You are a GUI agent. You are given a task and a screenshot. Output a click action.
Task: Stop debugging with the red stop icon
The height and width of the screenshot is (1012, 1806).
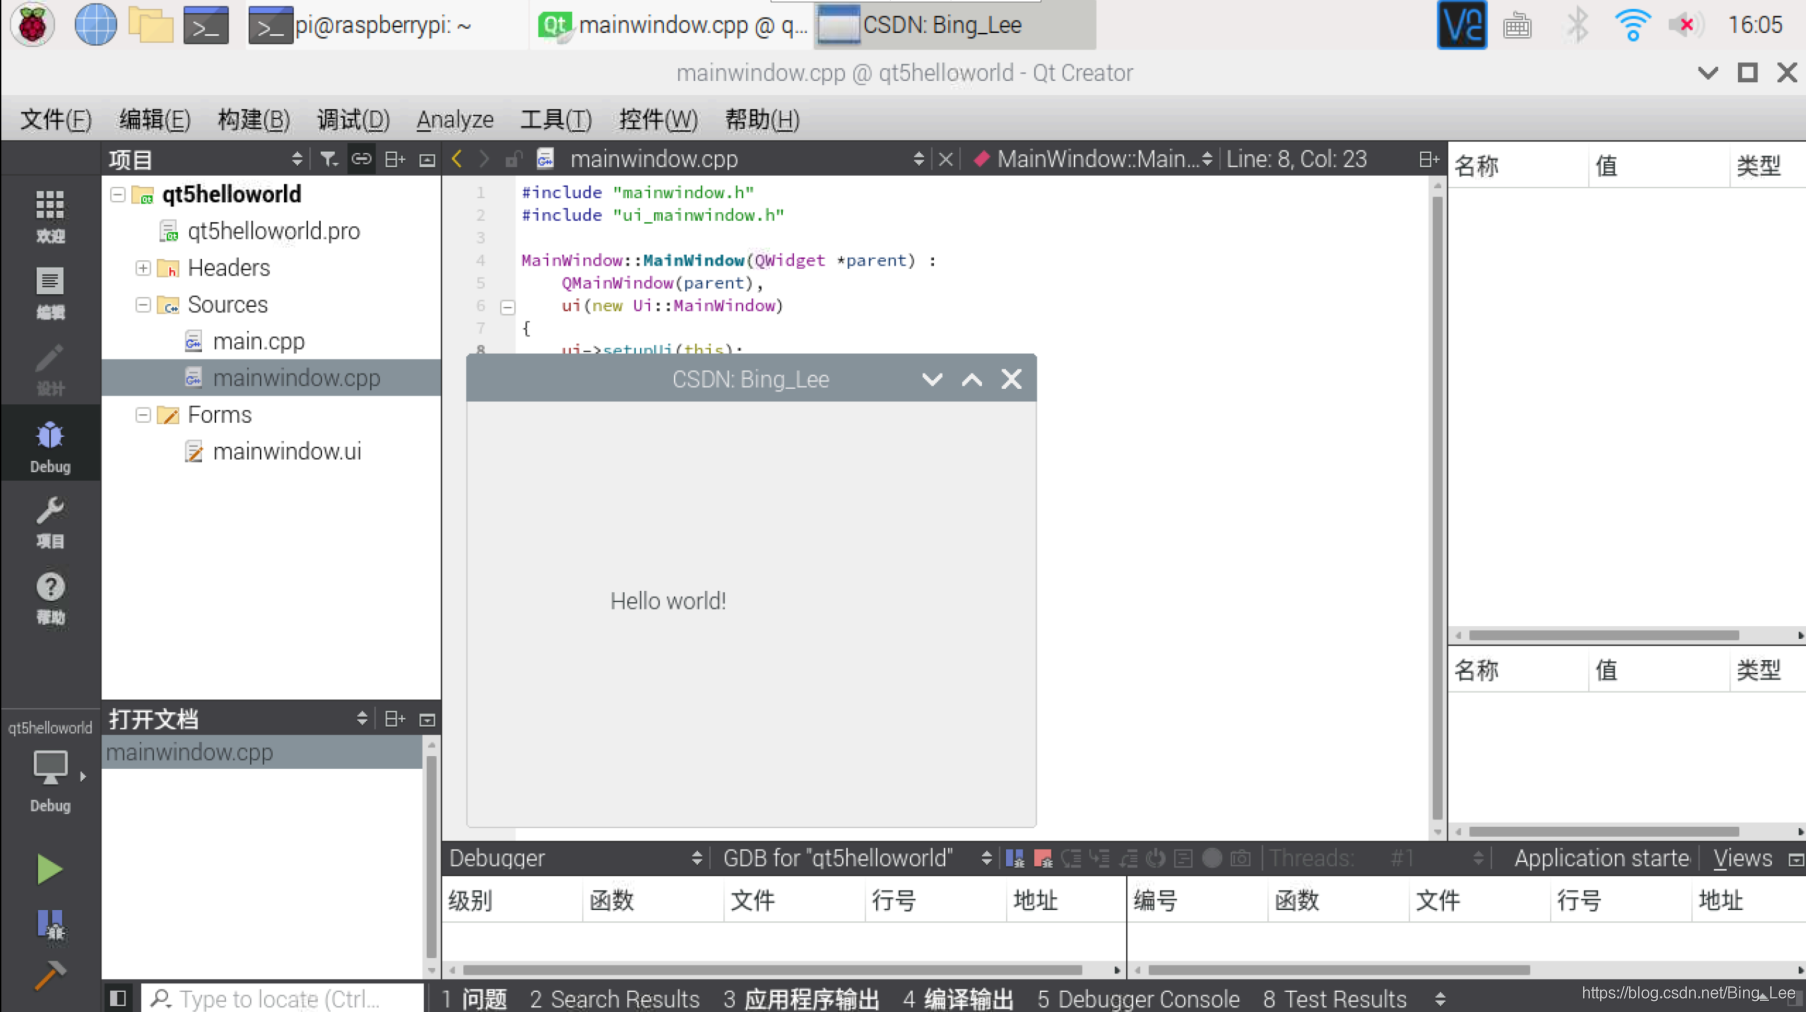[x=1043, y=858]
